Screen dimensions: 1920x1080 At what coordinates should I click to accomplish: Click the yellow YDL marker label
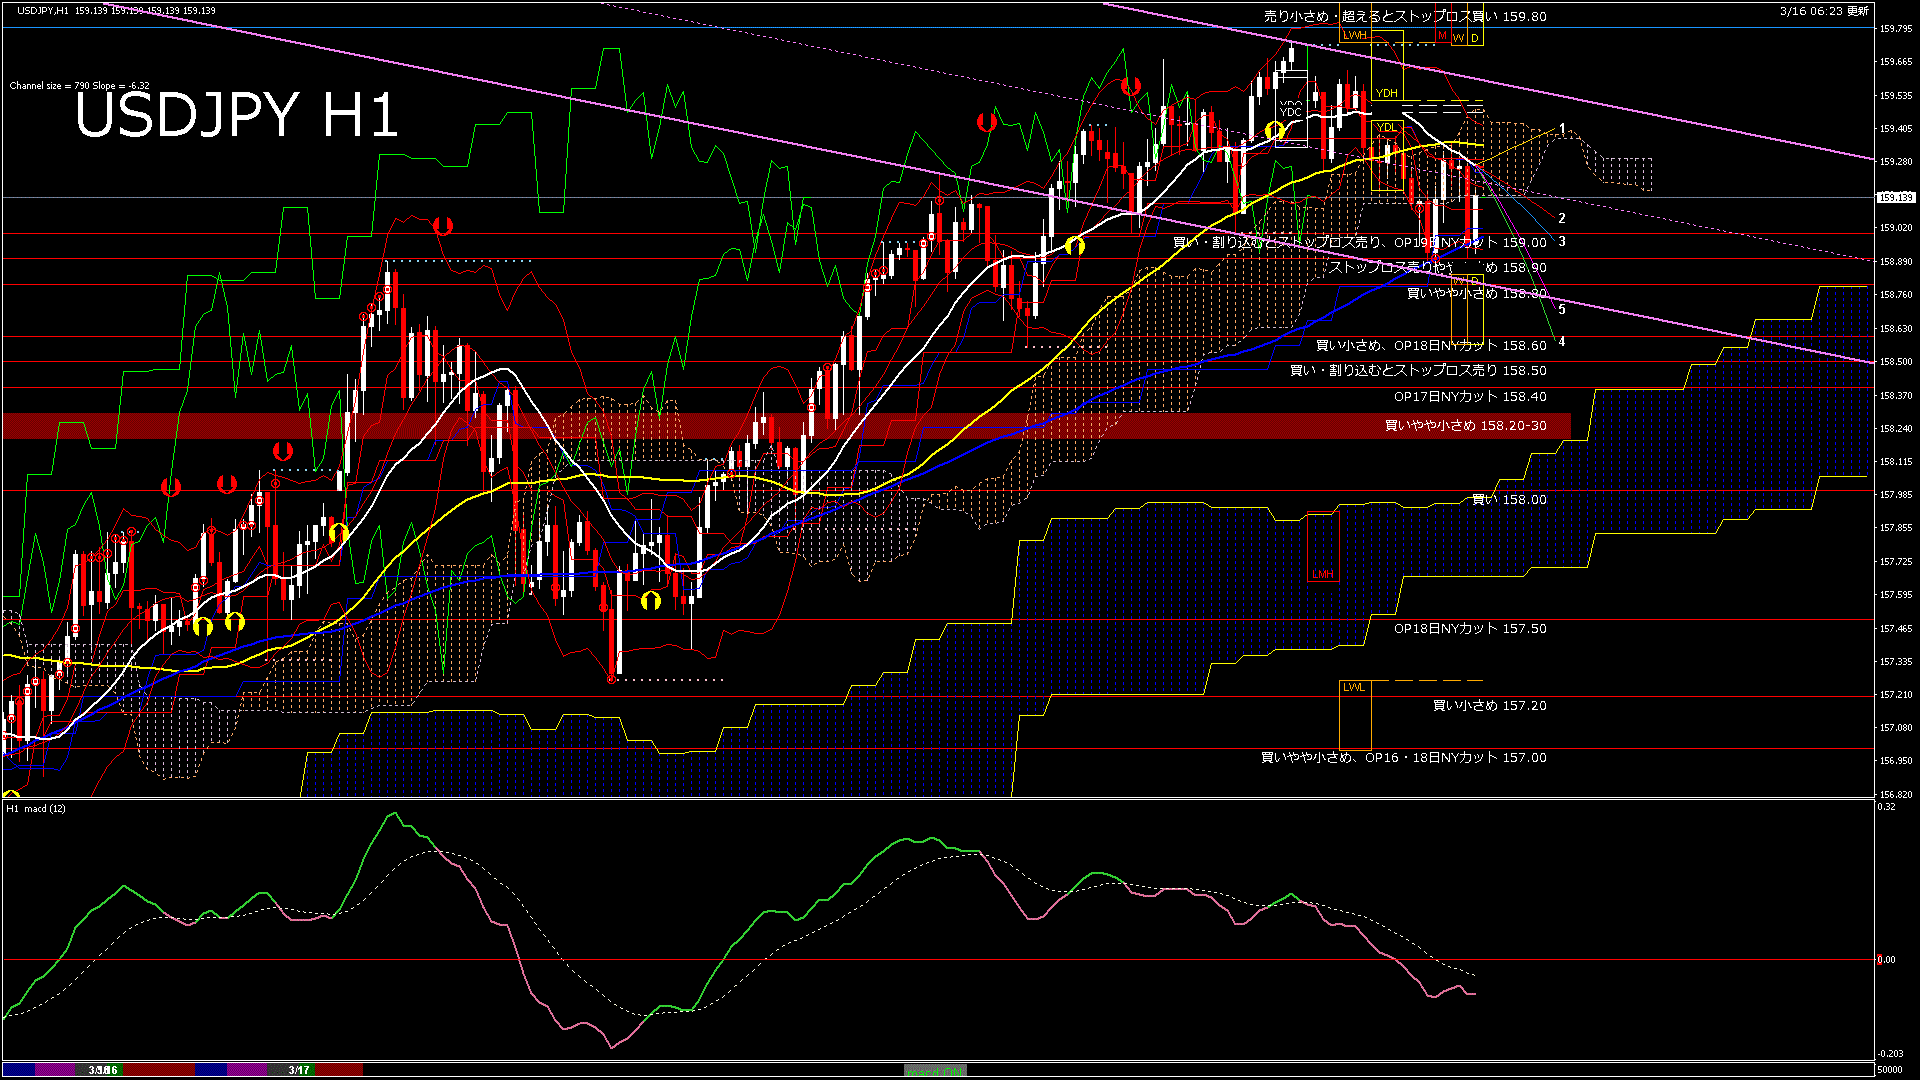1386,127
